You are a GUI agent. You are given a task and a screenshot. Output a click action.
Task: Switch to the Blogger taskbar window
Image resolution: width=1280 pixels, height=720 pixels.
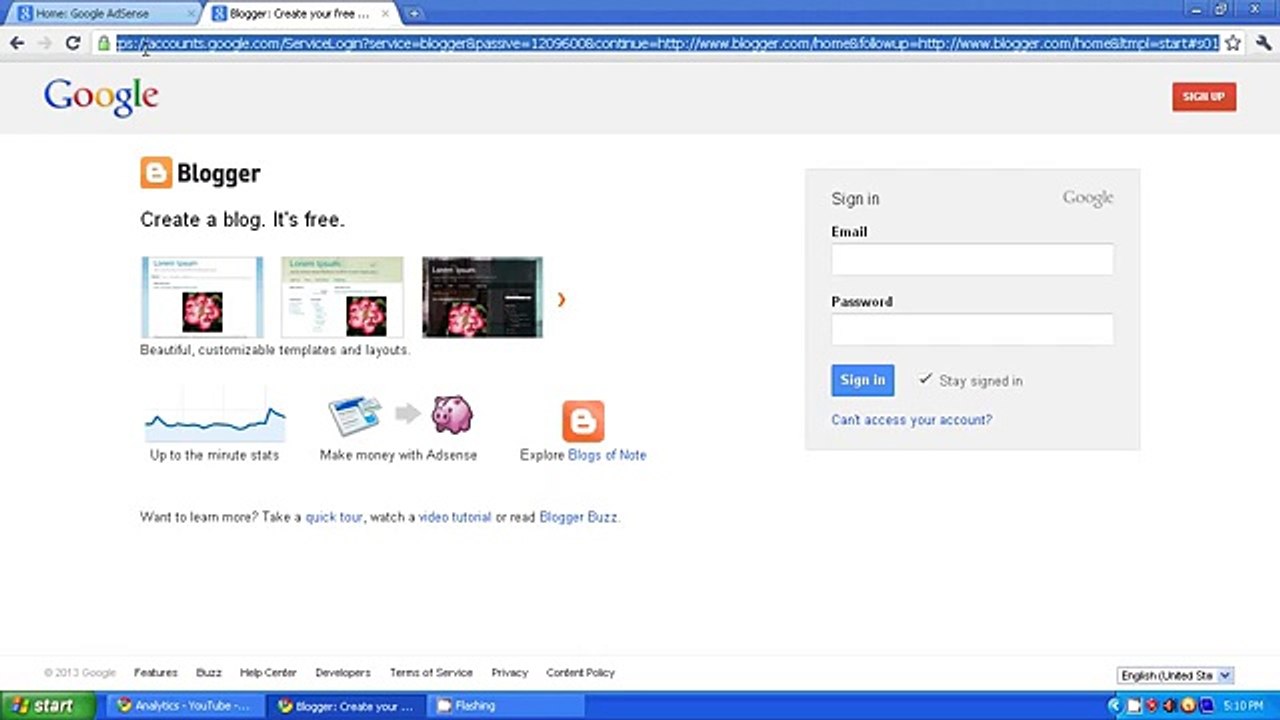tap(346, 706)
